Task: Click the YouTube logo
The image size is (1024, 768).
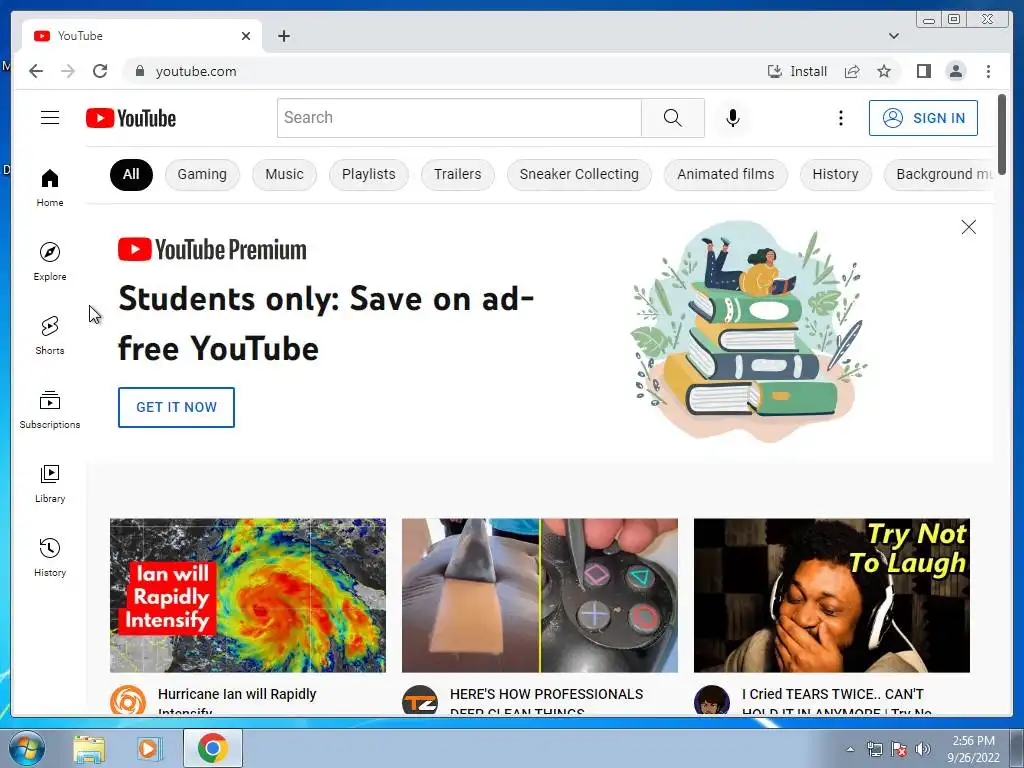Action: click(131, 118)
